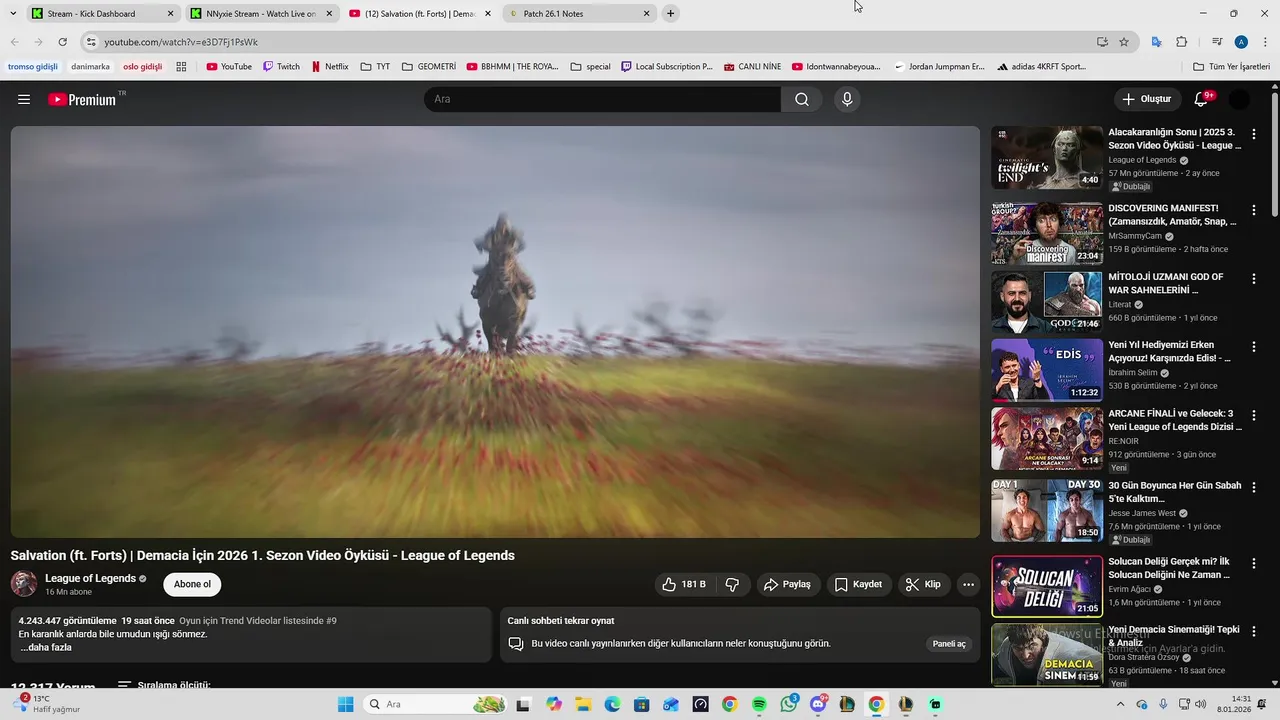Click the YouTube search field 'Ara'
Screen dimensions: 1280x720
tap(602, 99)
